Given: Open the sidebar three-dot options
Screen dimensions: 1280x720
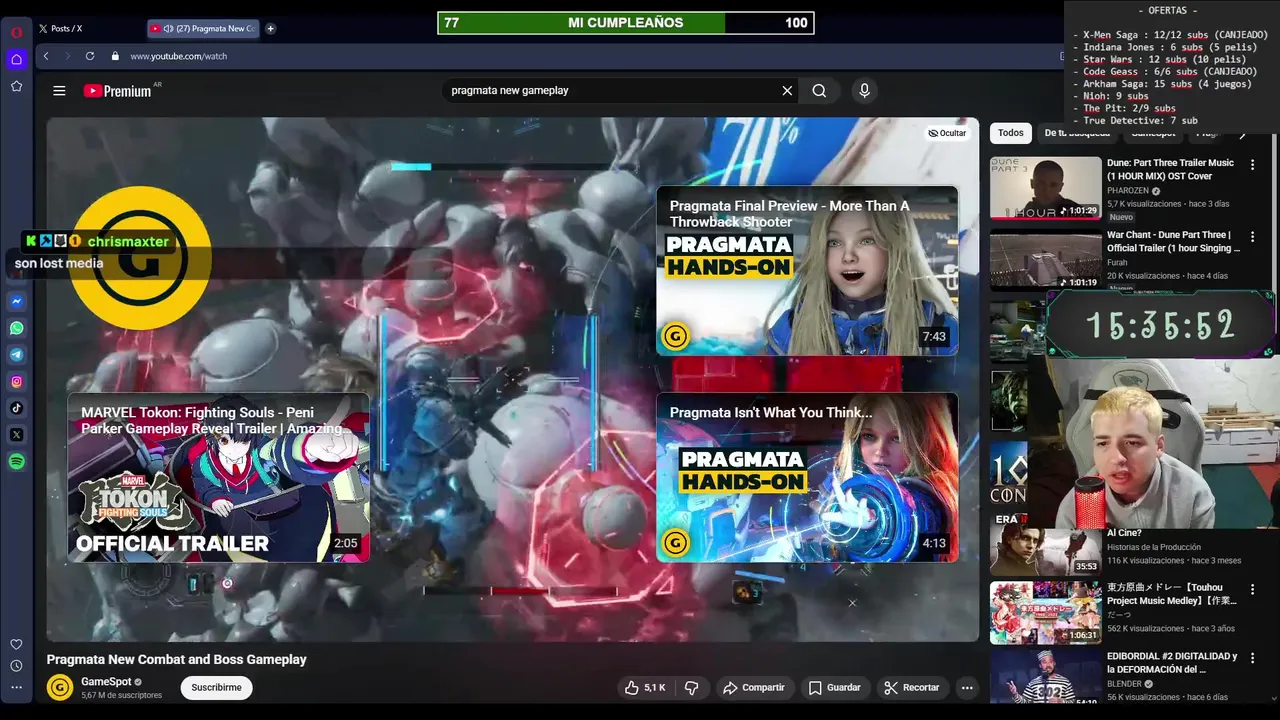Looking at the screenshot, I should tap(16, 688).
